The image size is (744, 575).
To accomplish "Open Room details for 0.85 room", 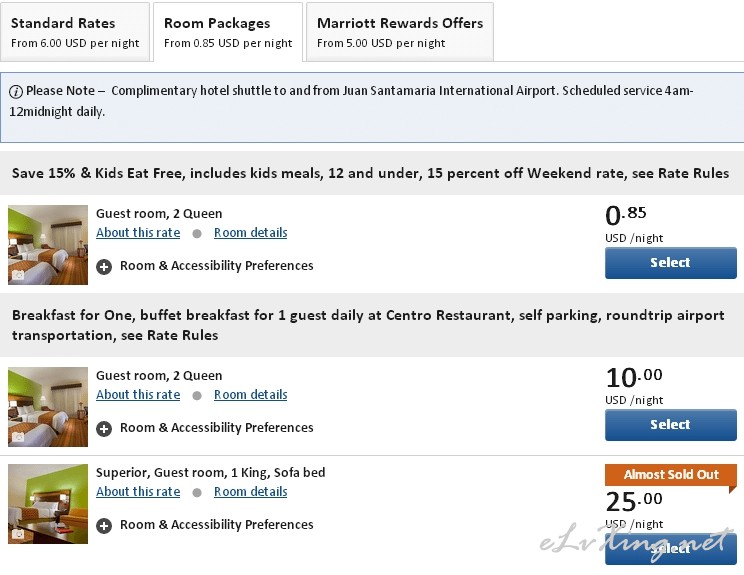I will pos(251,232).
